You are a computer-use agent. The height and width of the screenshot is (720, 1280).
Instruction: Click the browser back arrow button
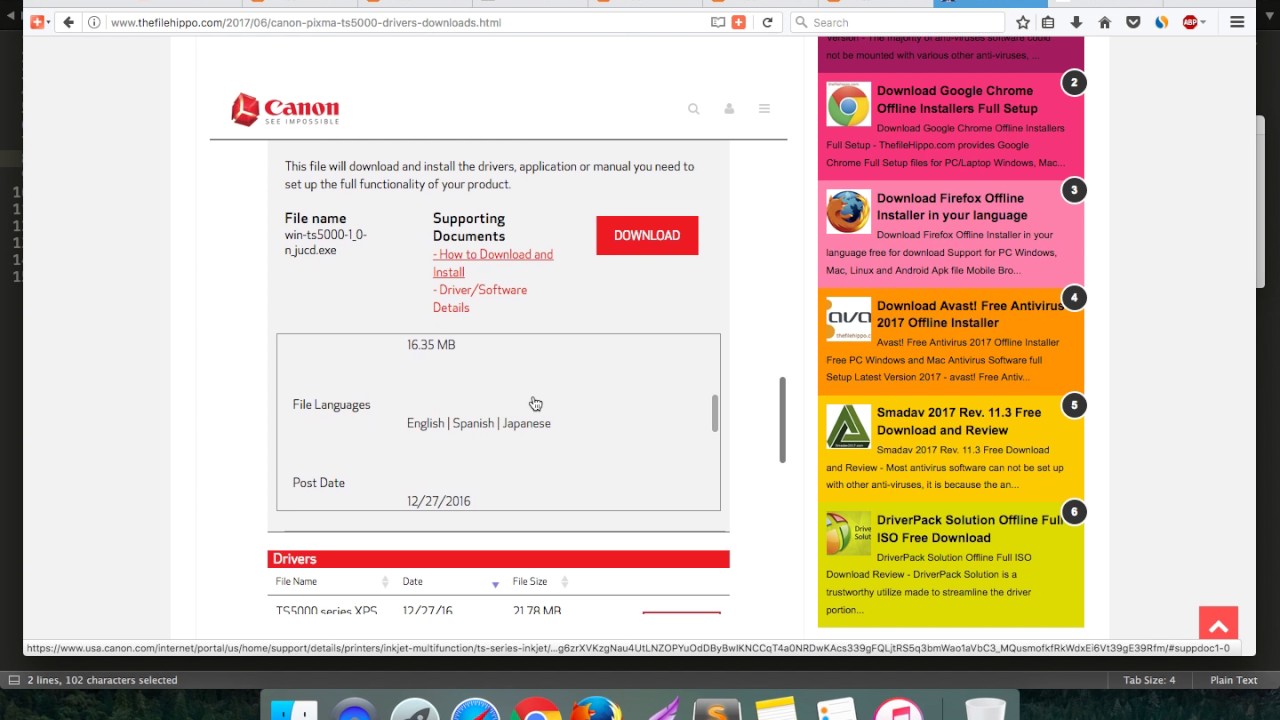point(68,22)
